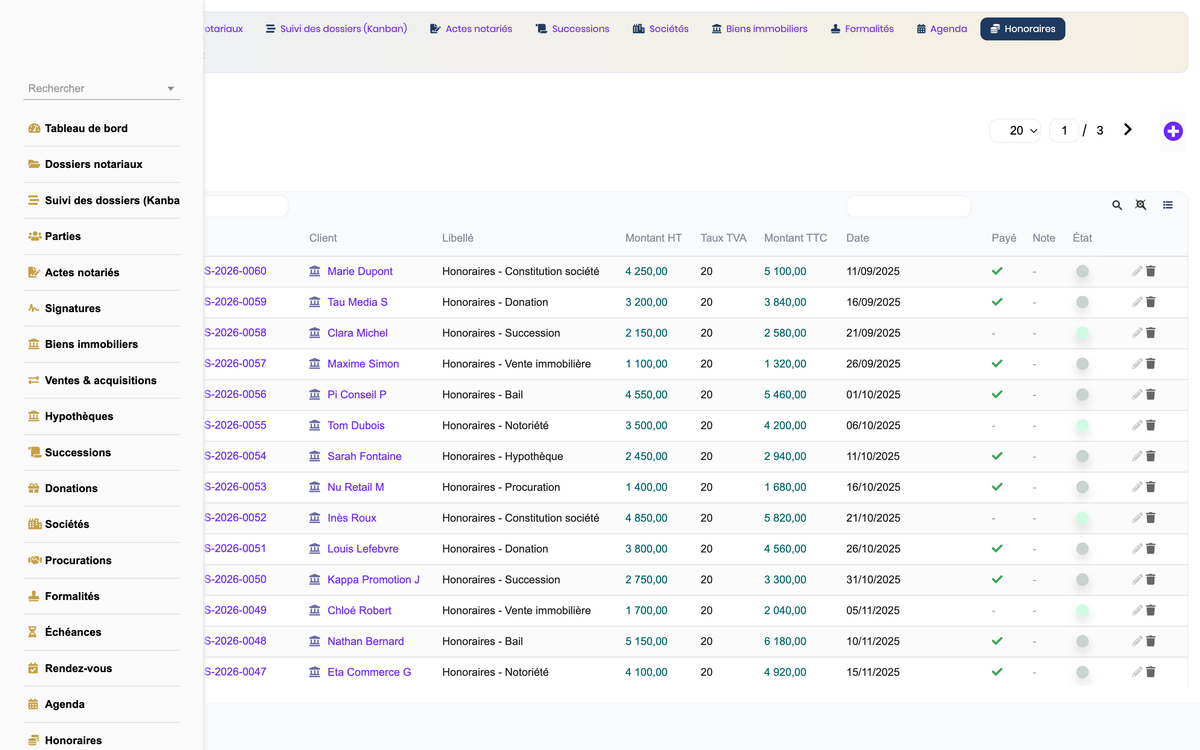Edit the Maxime Simon row
Viewport: 1200px width, 750px height.
click(x=1137, y=364)
